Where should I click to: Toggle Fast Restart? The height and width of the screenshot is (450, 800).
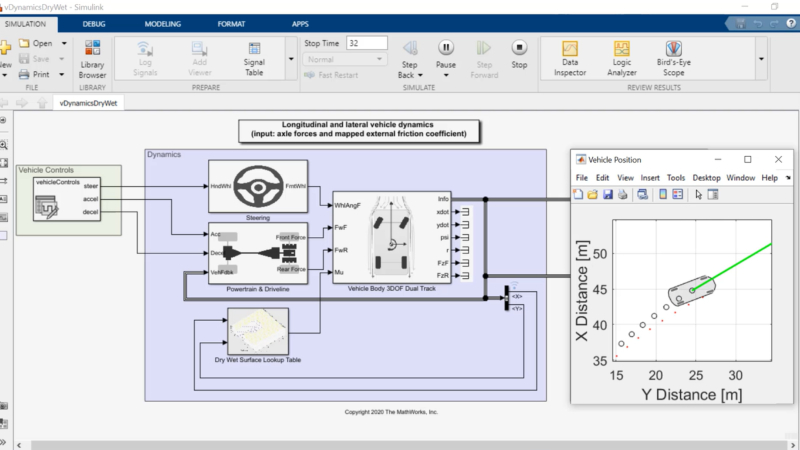(331, 75)
